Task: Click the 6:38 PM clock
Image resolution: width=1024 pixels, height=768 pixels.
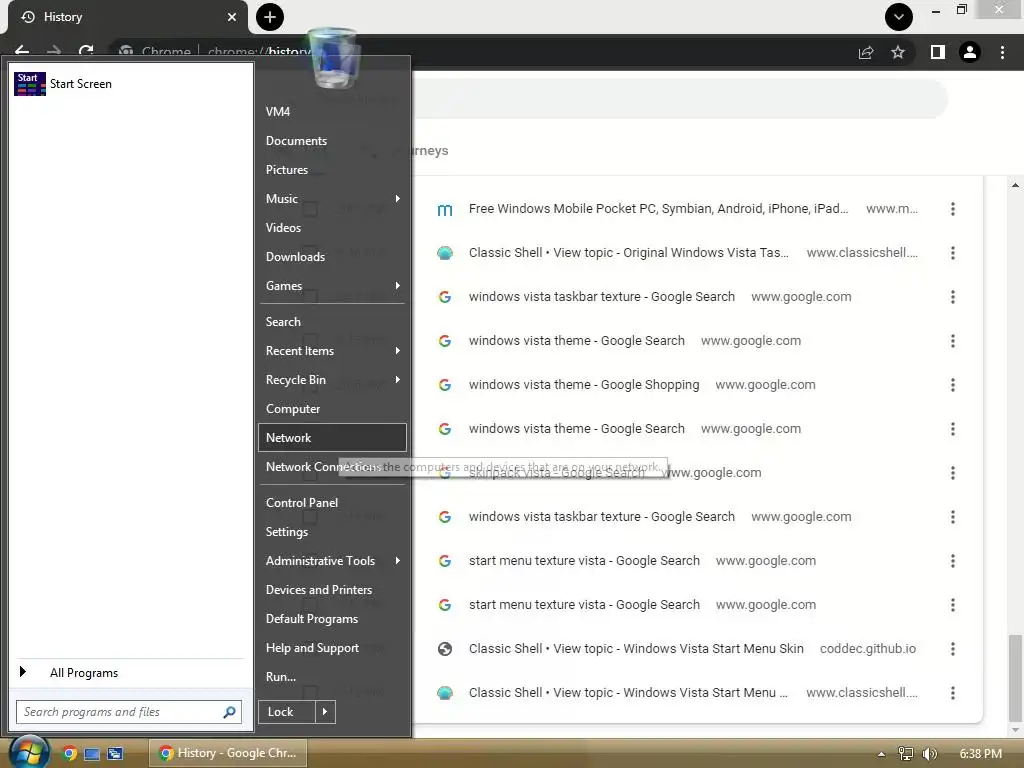Action: (x=980, y=754)
